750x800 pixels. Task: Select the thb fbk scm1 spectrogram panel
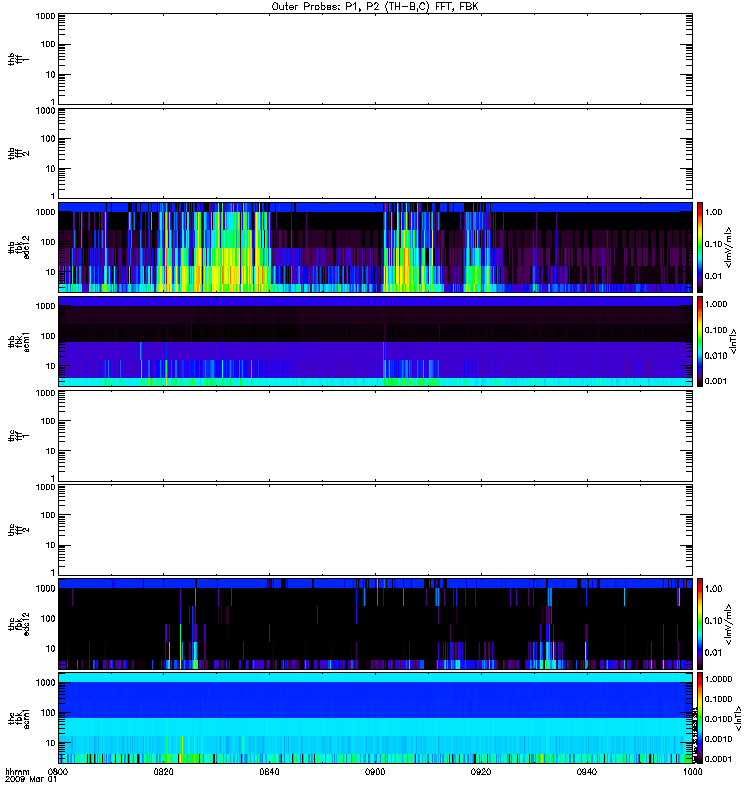(375, 341)
